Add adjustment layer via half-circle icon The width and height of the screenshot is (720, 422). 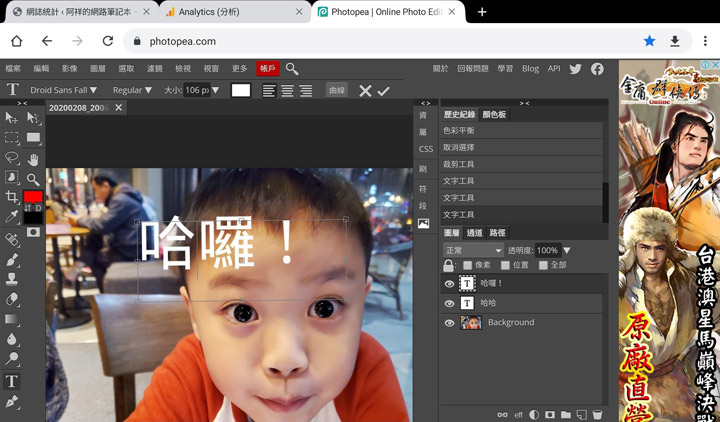pos(534,415)
